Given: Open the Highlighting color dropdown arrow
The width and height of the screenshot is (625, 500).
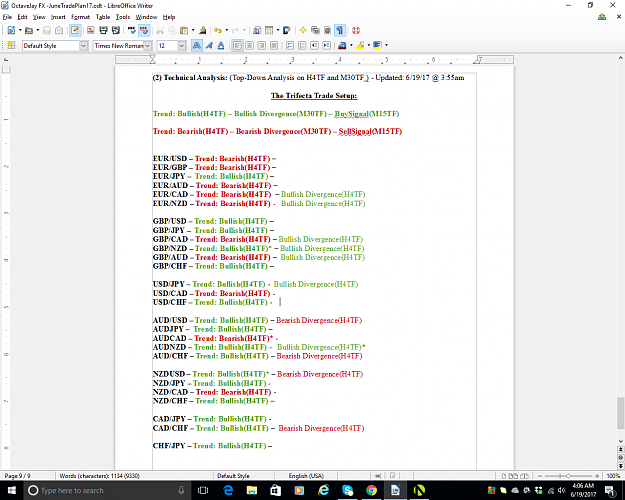Looking at the screenshot, I should click(x=369, y=45).
